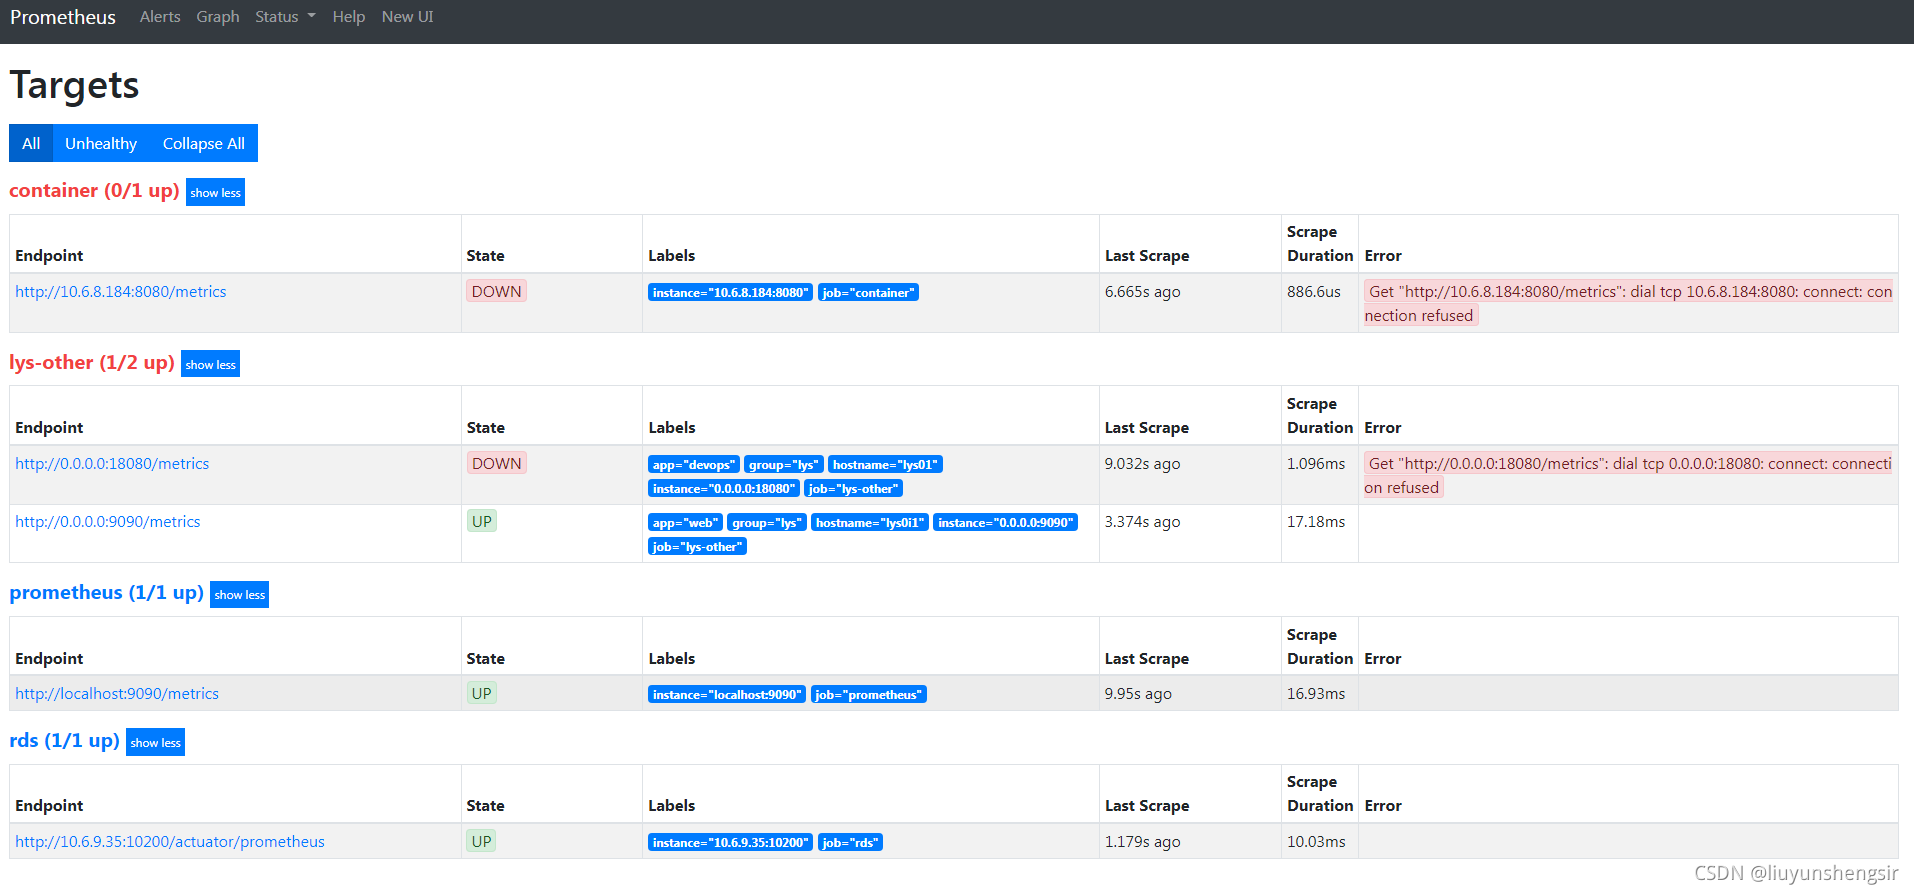Open the rds actuator/prometheus endpoint link

(169, 842)
